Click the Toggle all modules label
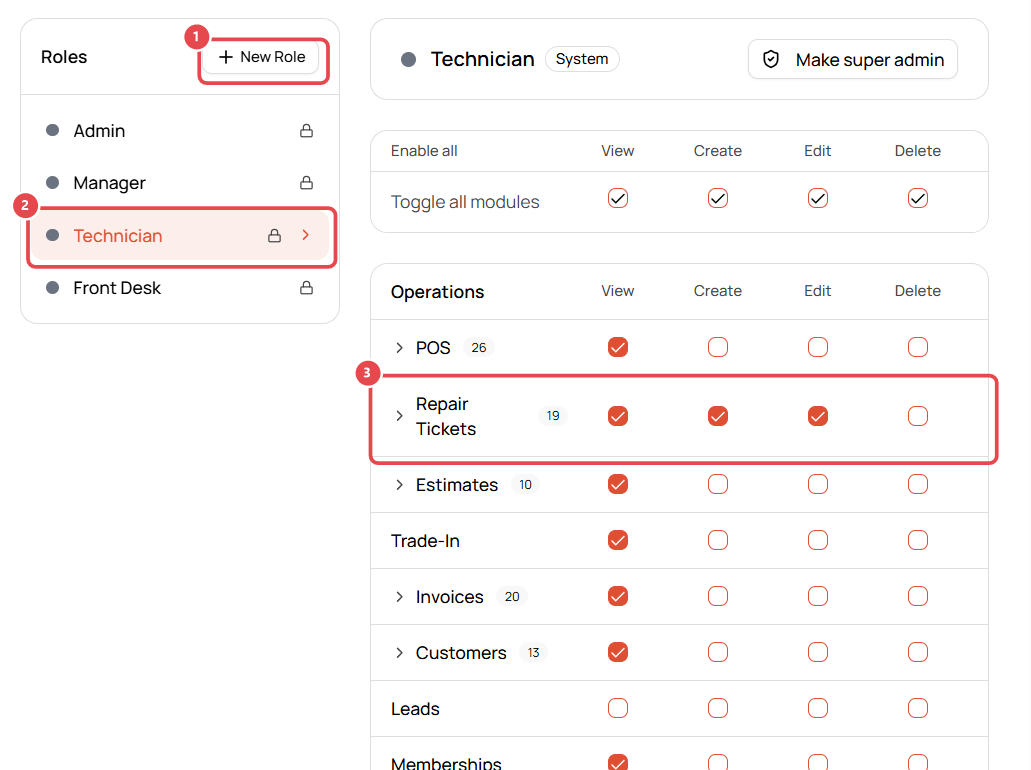Viewport: 1031px width, 770px height. [465, 202]
